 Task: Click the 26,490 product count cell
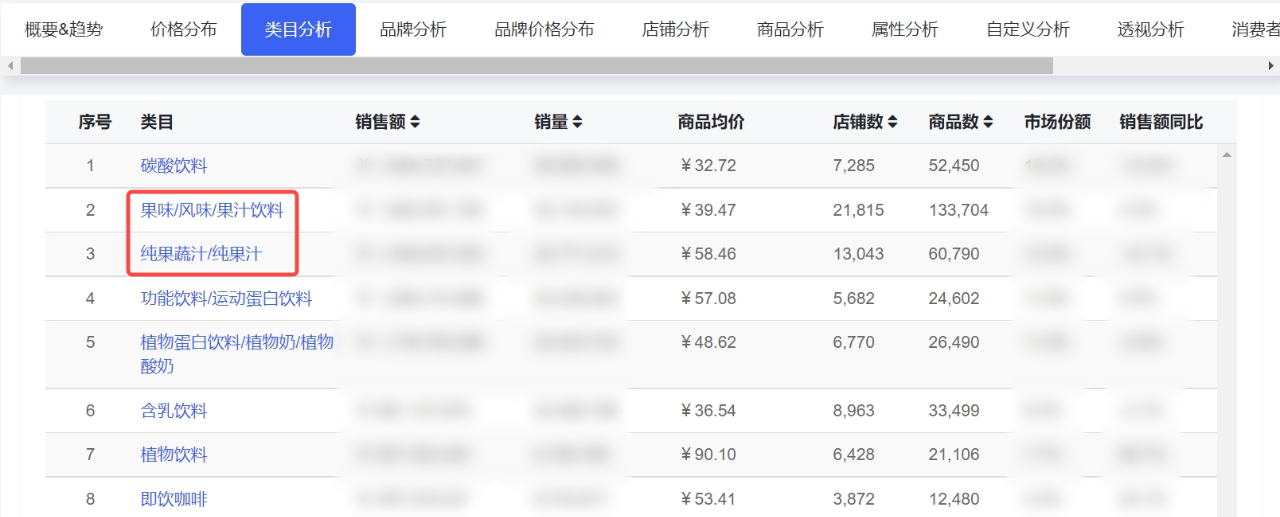click(954, 342)
